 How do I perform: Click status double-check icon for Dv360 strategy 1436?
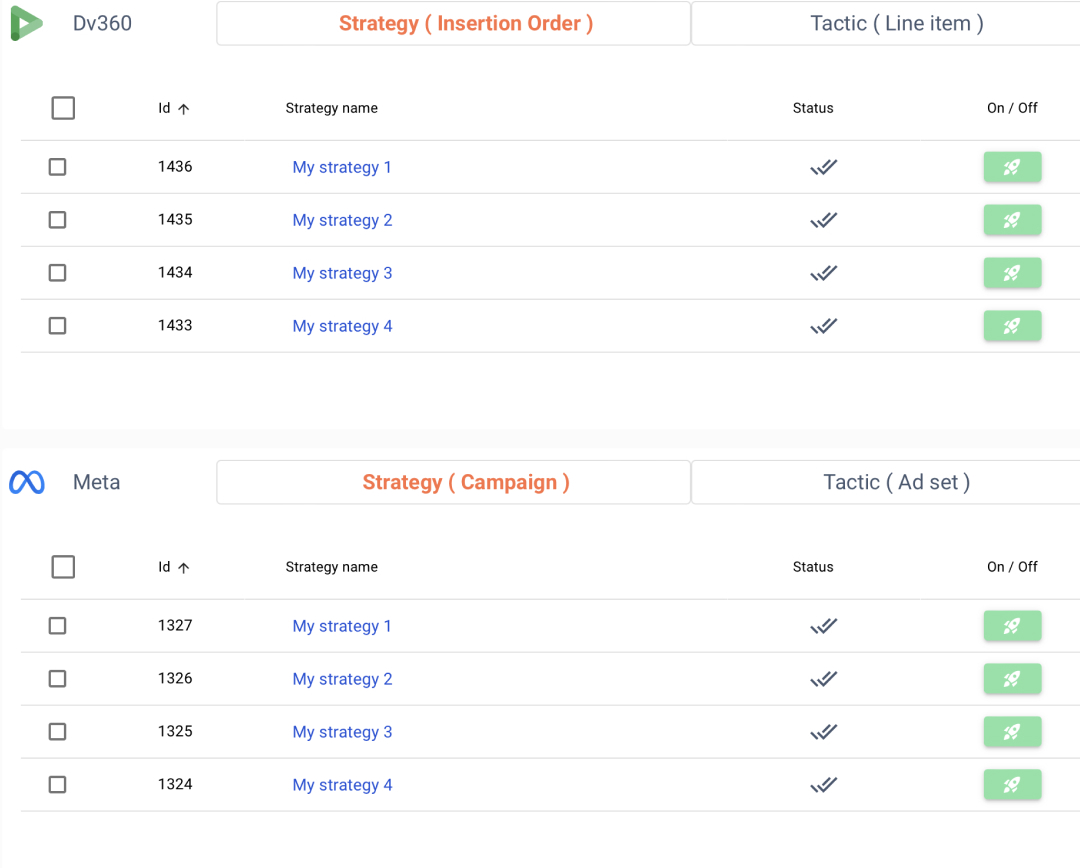coord(823,167)
